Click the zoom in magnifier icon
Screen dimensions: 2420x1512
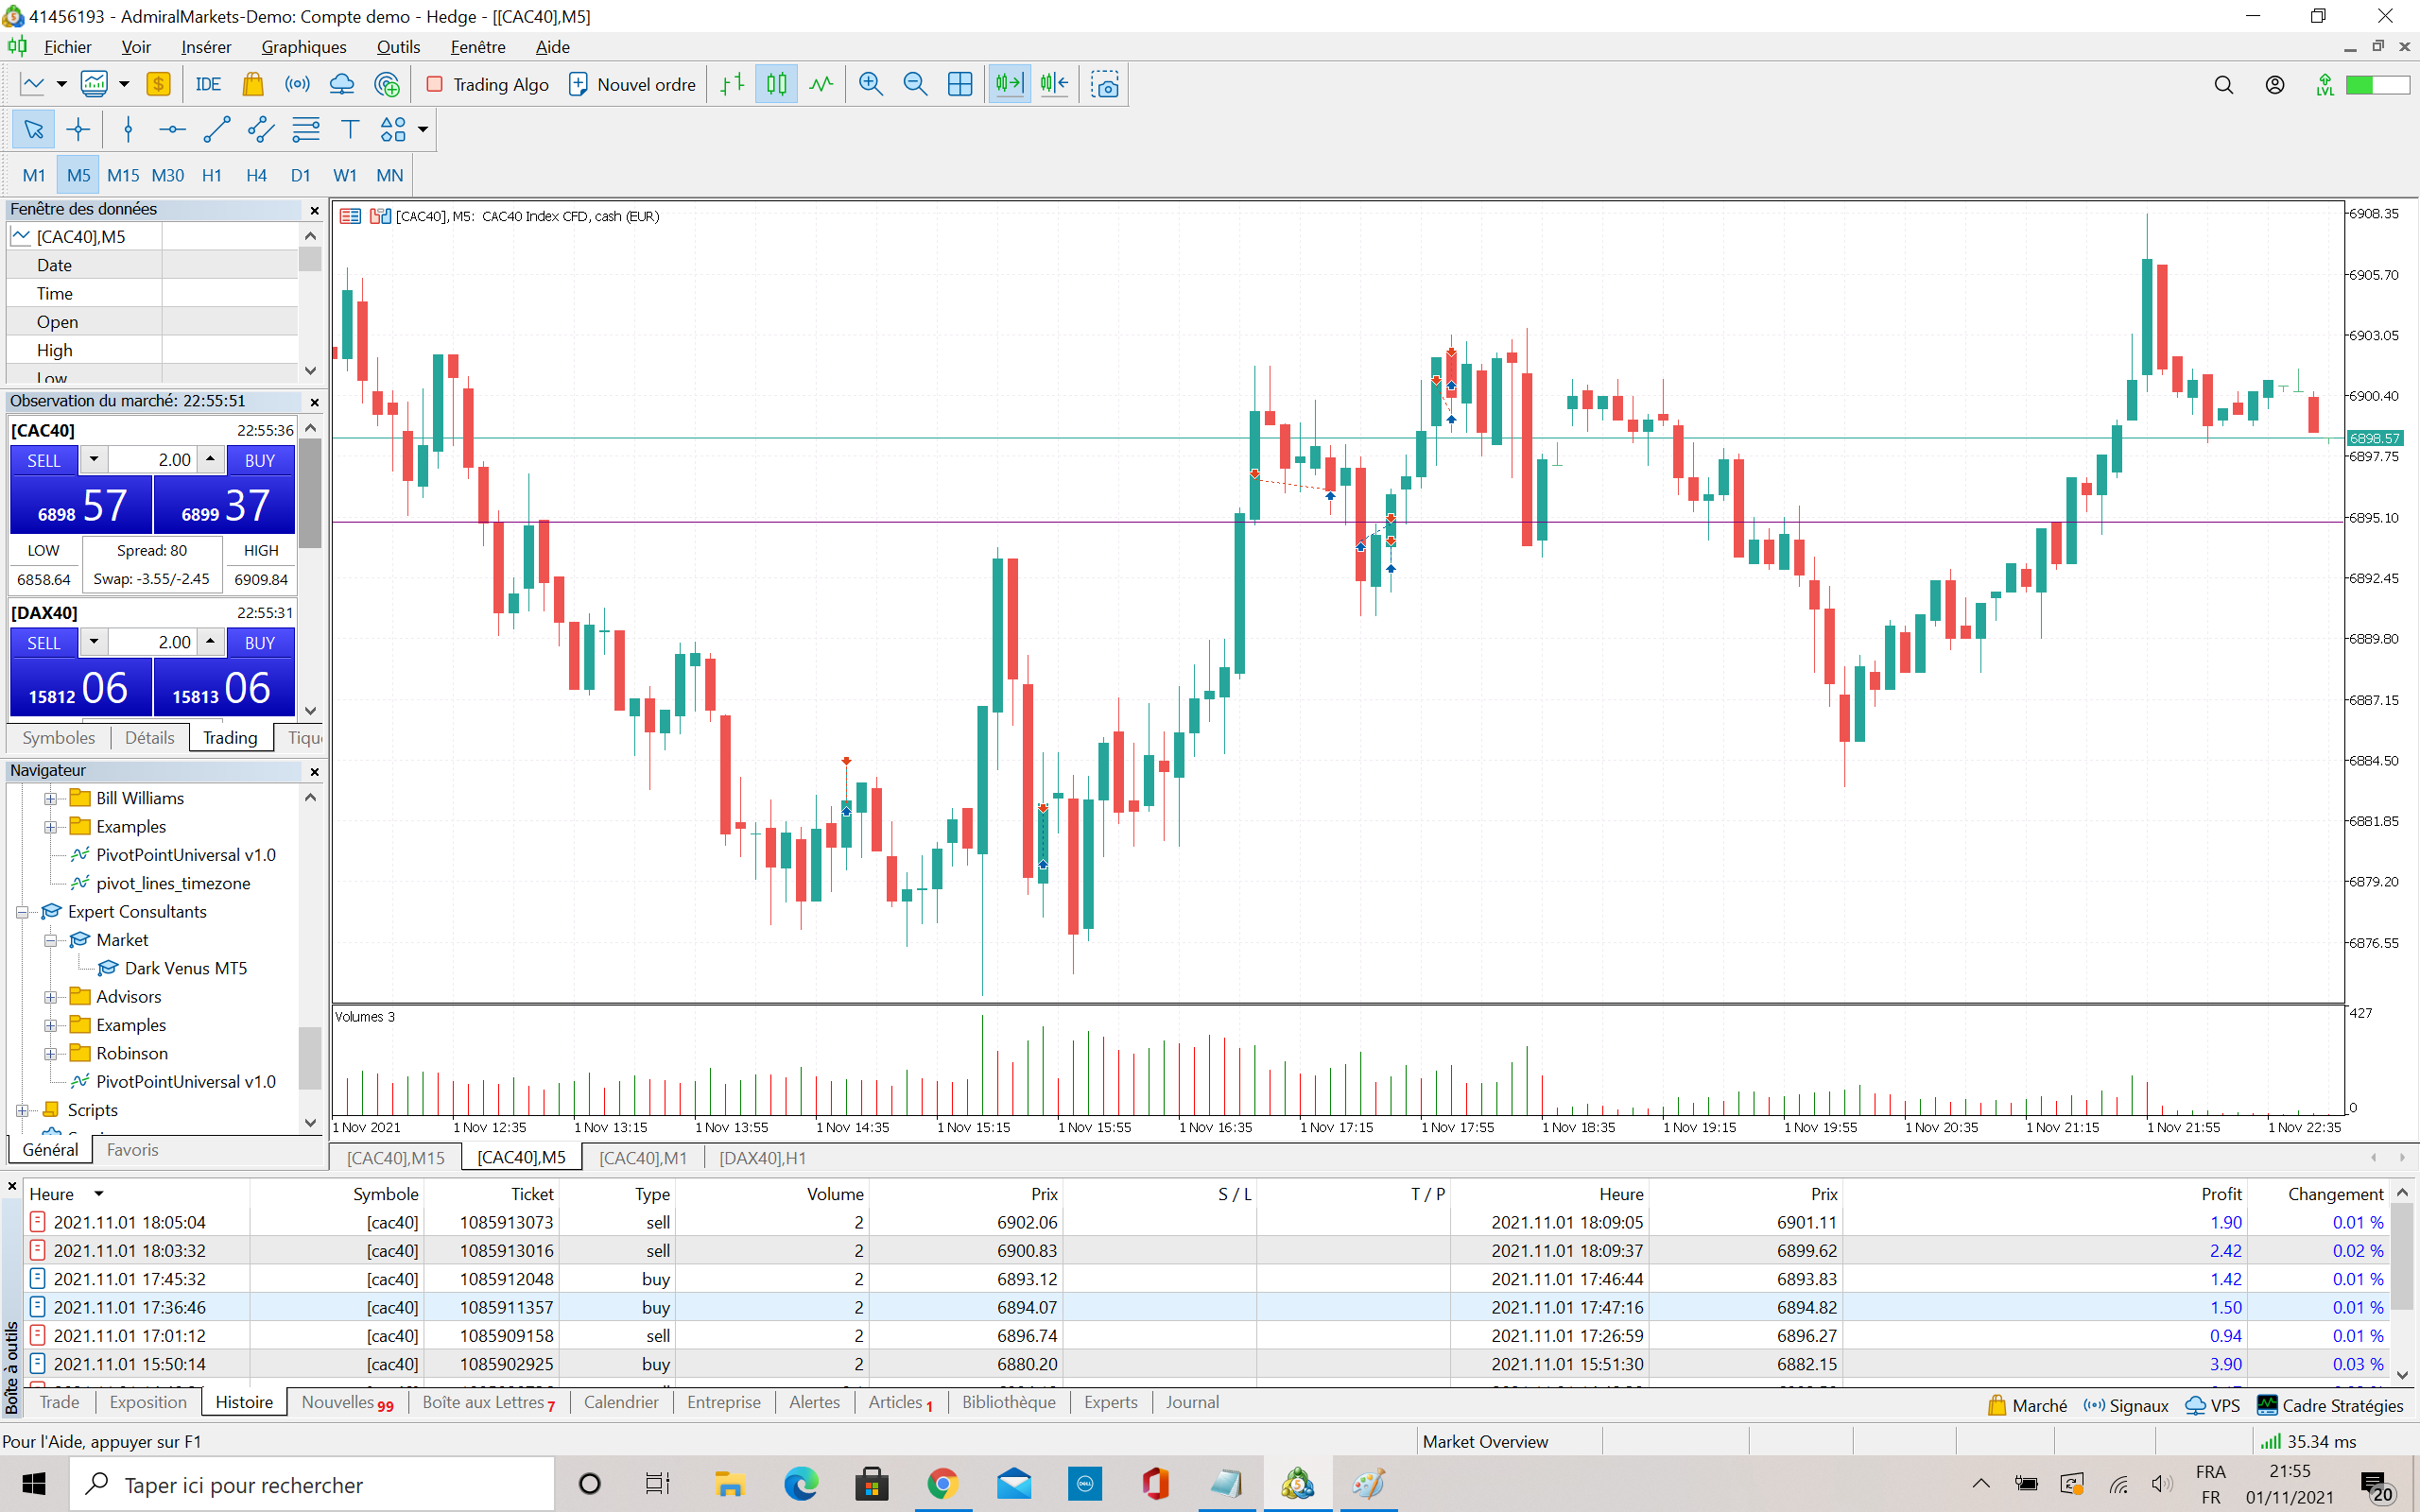click(x=870, y=85)
